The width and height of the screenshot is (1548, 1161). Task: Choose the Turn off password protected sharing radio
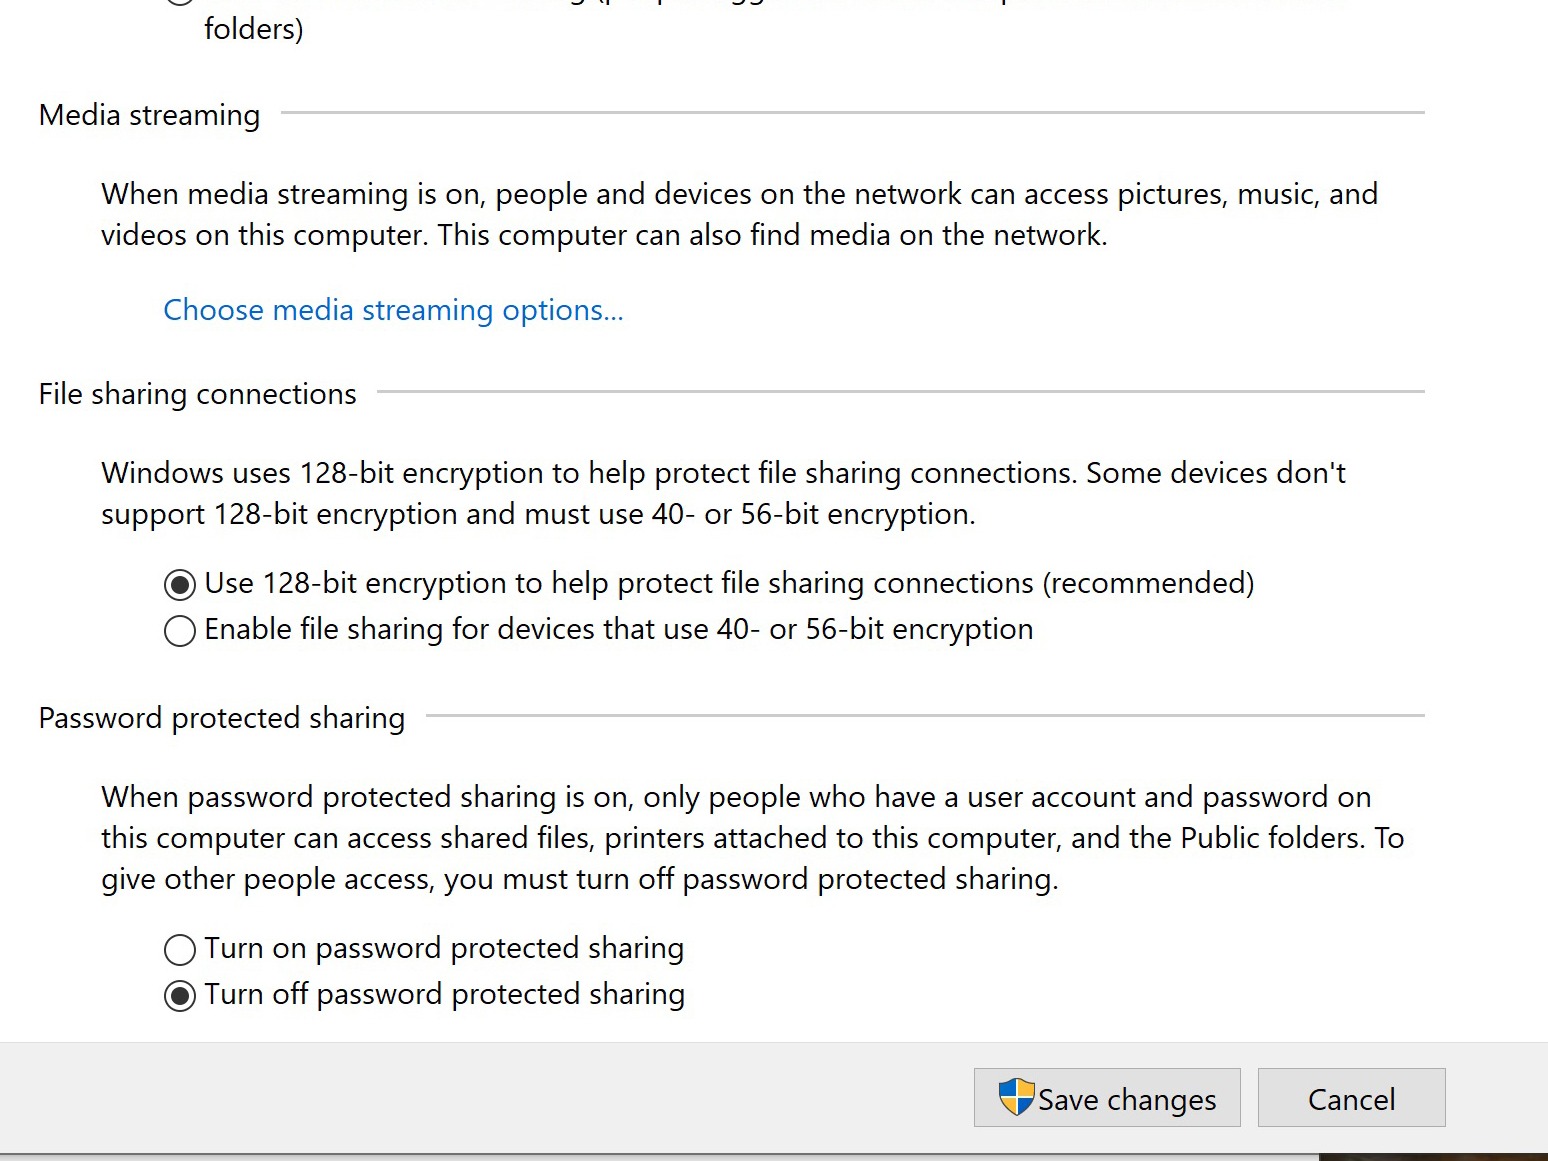[180, 995]
